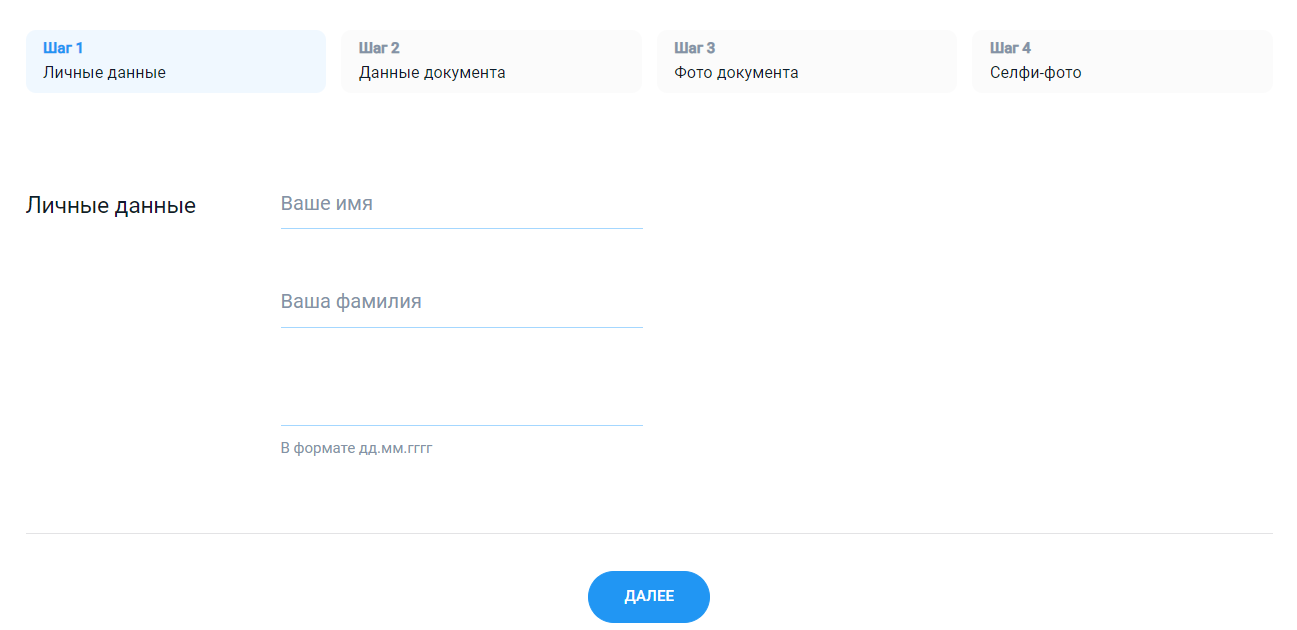This screenshot has width=1297, height=630.
Task: Click the В формате дд.мм.гггг hint text
Action: coord(356,448)
